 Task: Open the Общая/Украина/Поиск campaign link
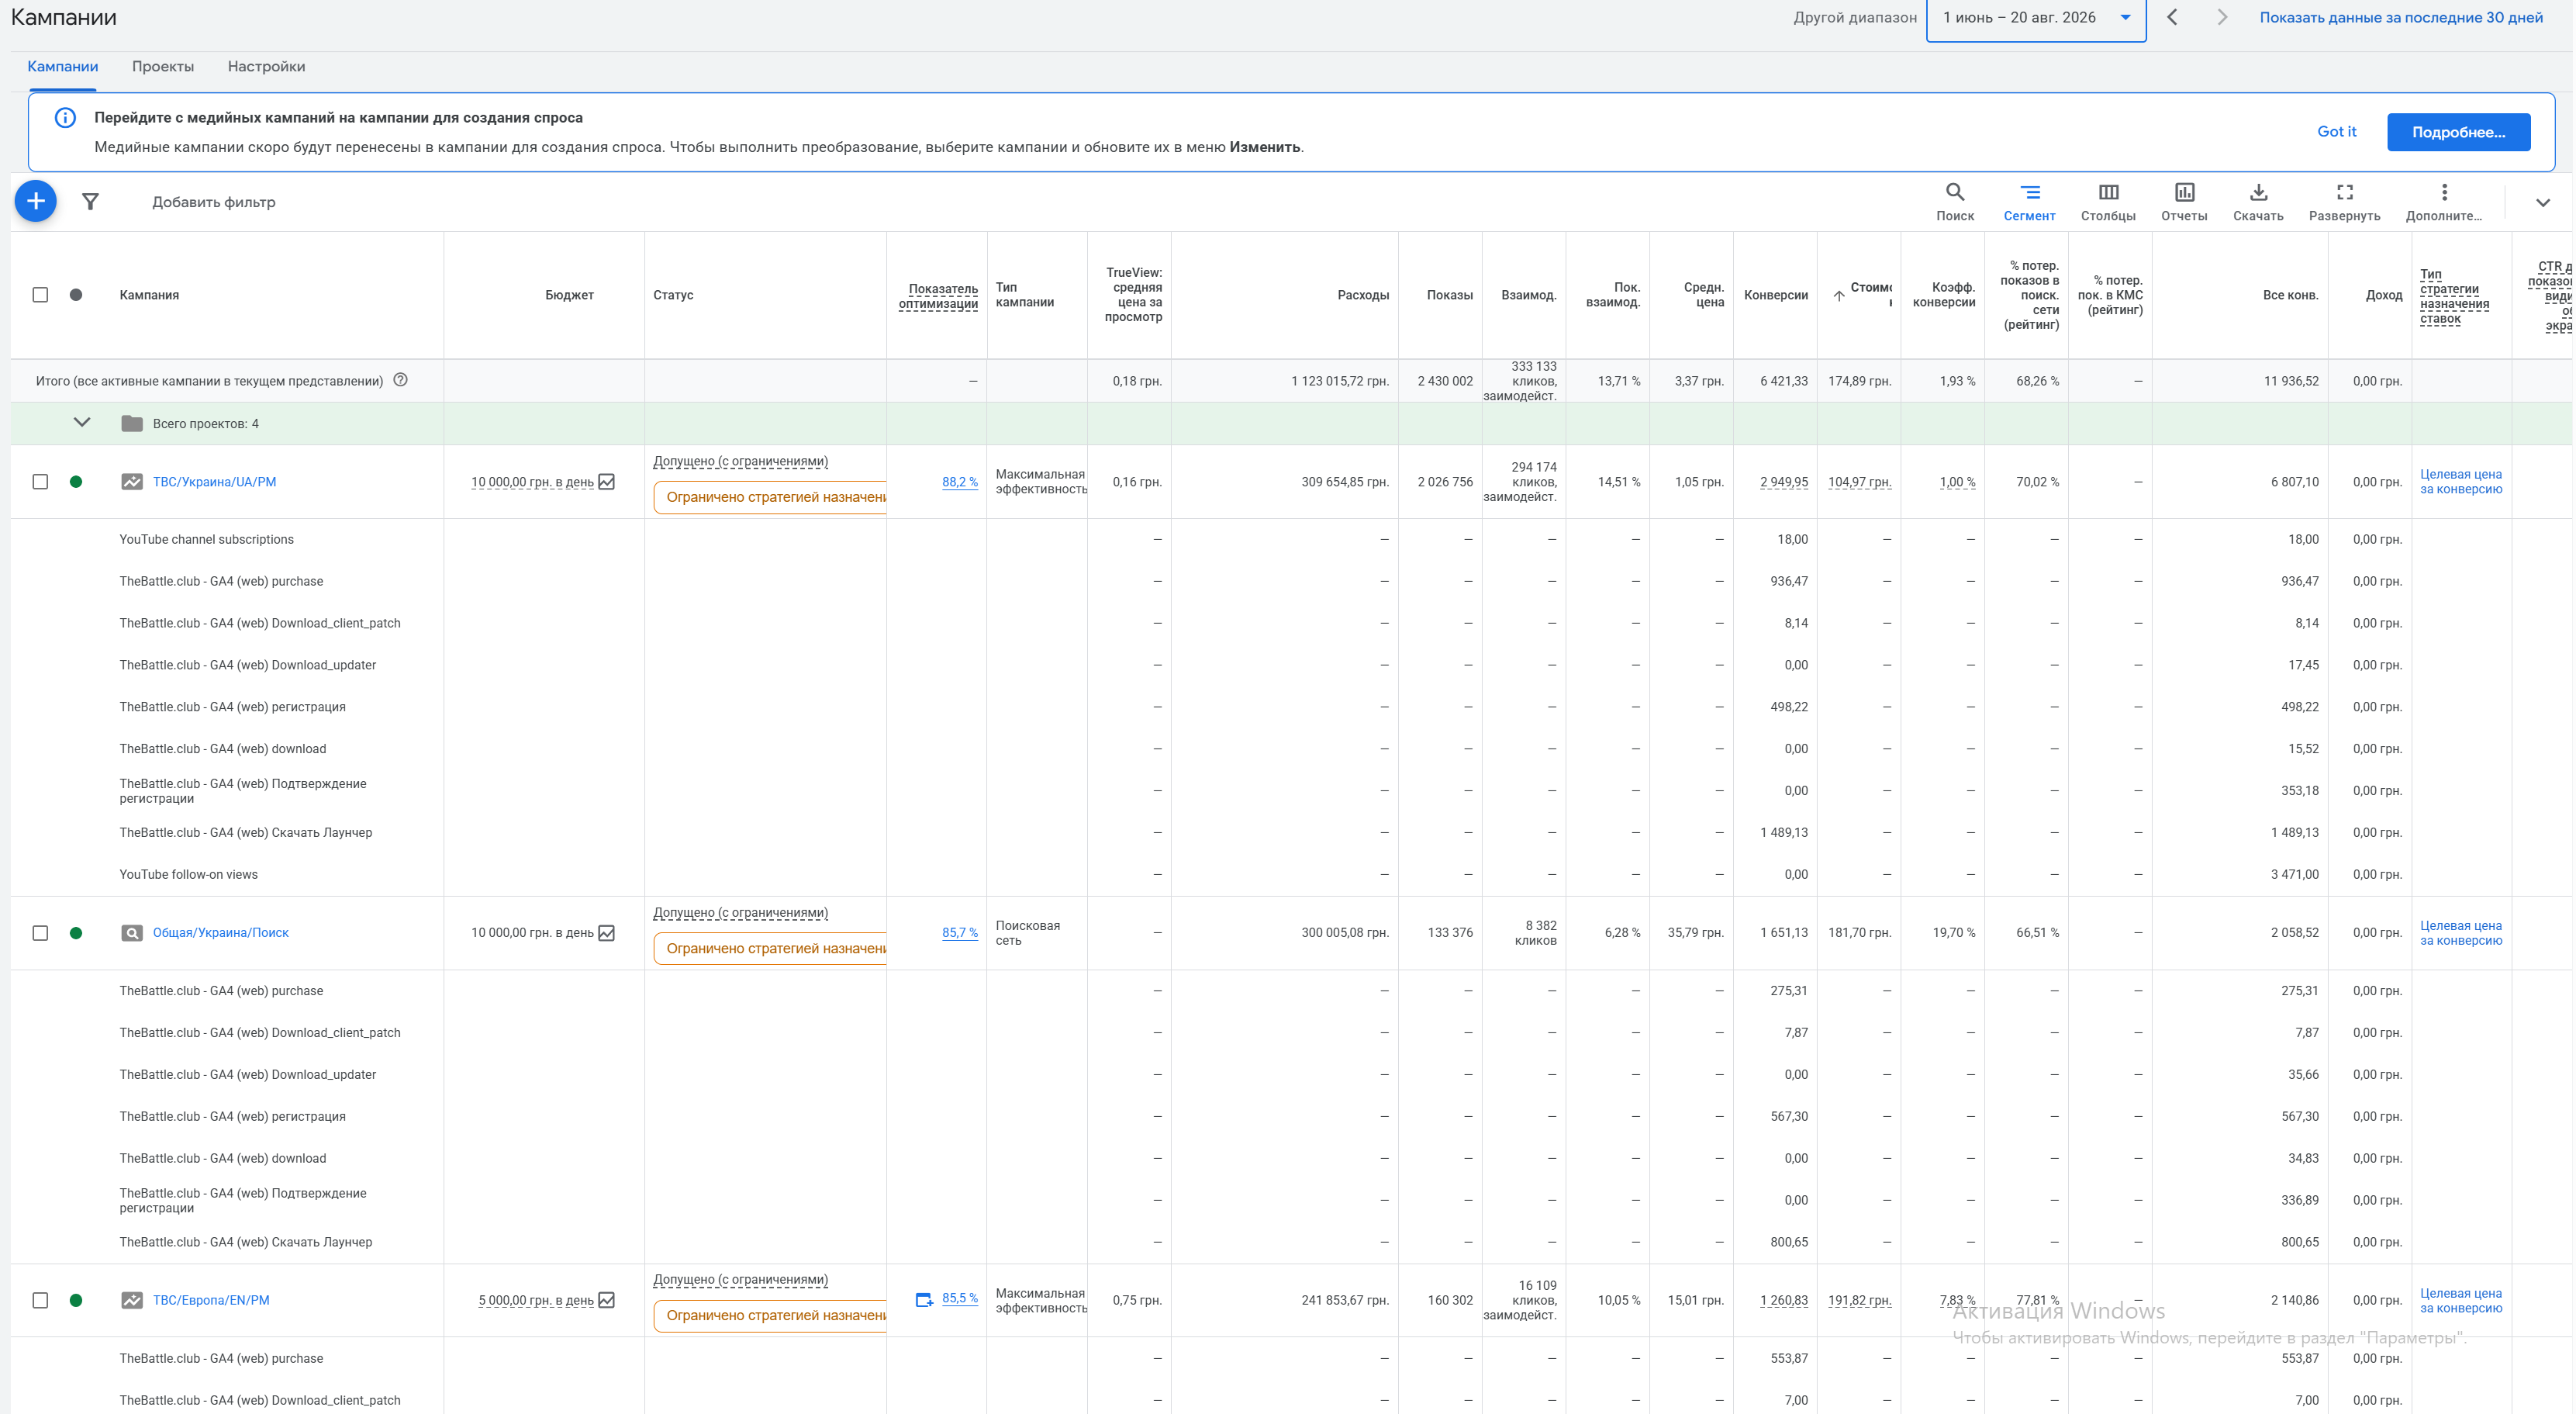coord(220,933)
